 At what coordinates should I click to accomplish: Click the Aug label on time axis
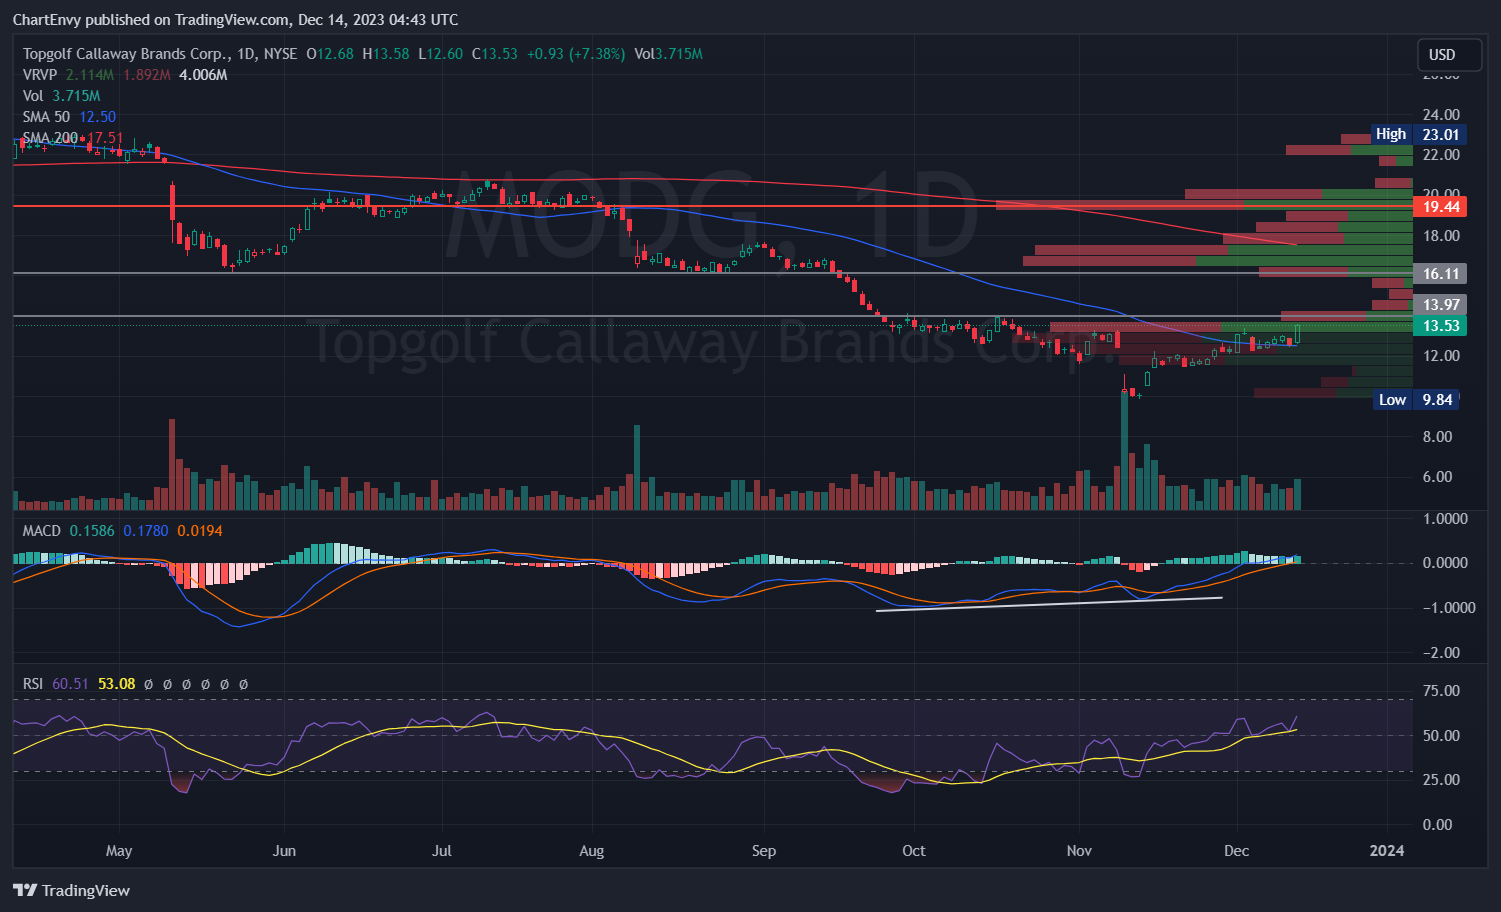pos(592,851)
